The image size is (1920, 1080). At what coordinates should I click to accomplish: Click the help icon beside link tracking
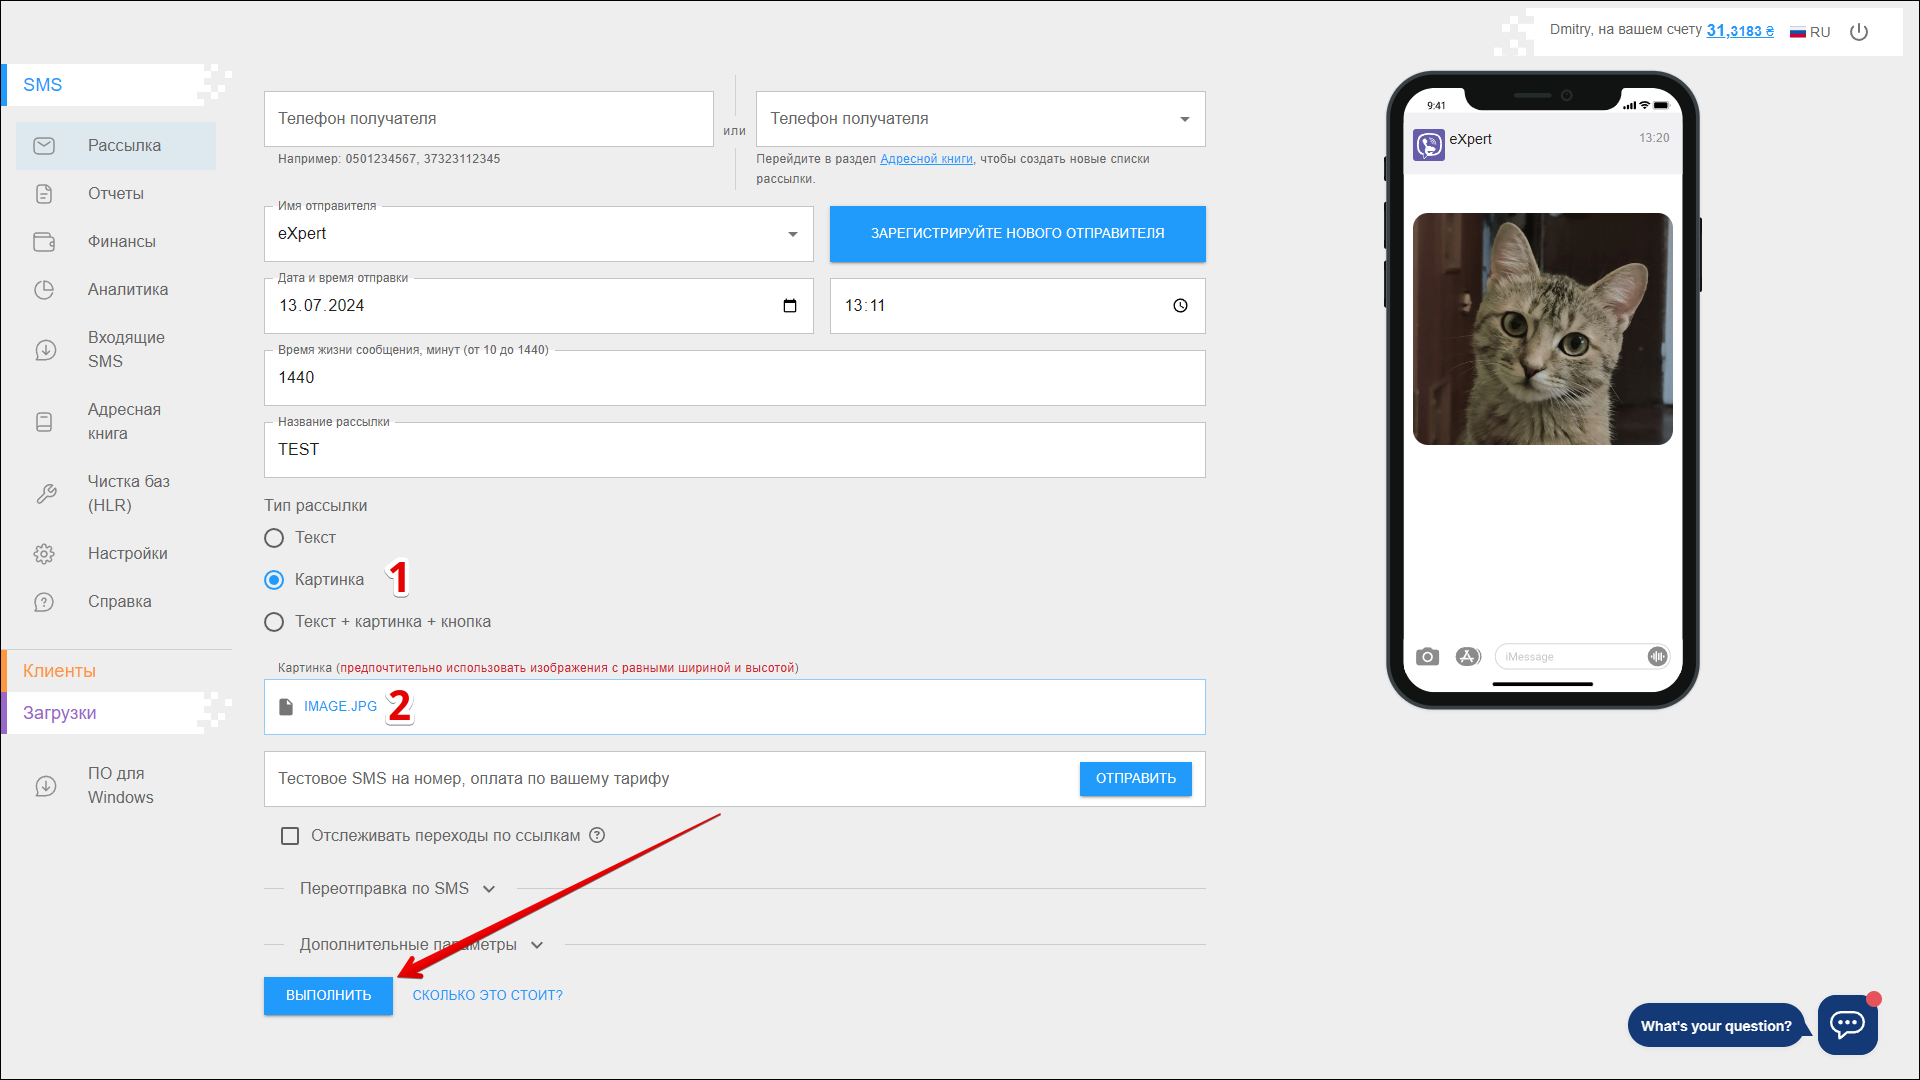pyautogui.click(x=597, y=835)
